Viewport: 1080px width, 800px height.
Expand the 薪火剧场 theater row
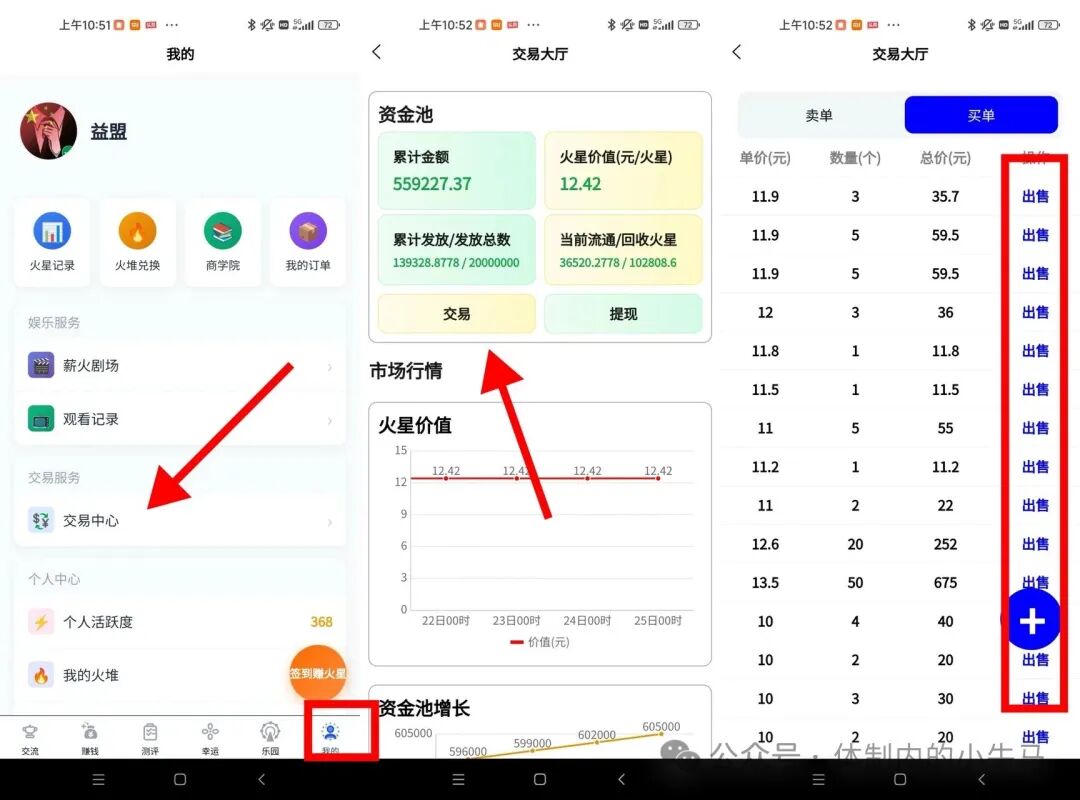coord(180,367)
